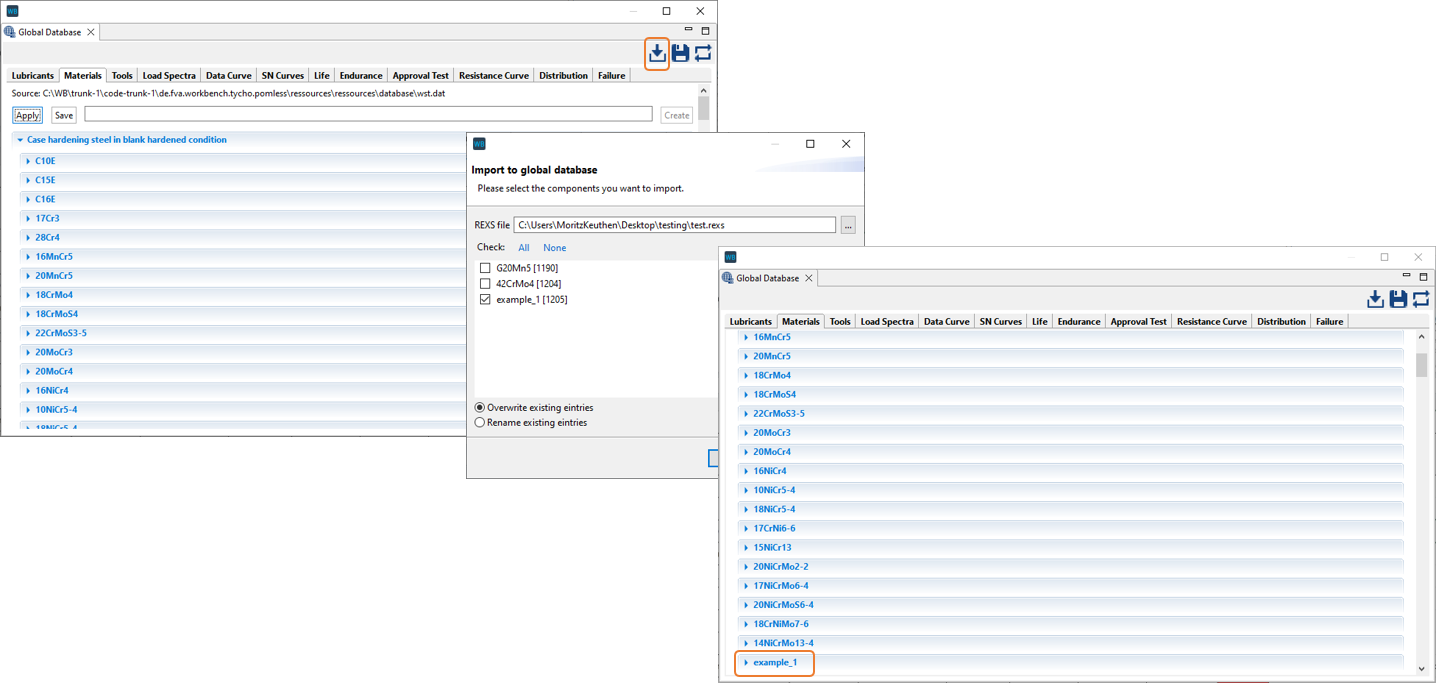The height and width of the screenshot is (683, 1436).
Task: Select the Rename existing entries radio button
Action: [479, 421]
